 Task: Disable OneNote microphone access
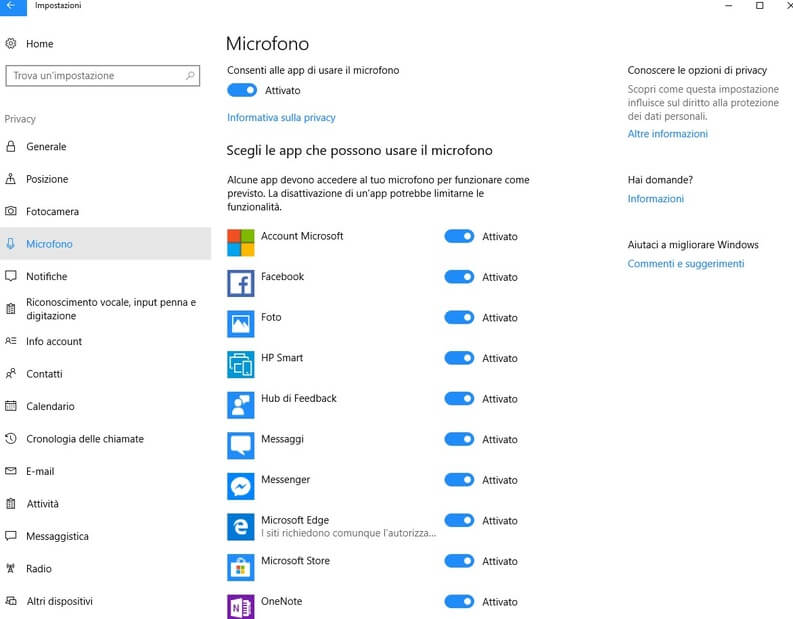pyautogui.click(x=459, y=601)
